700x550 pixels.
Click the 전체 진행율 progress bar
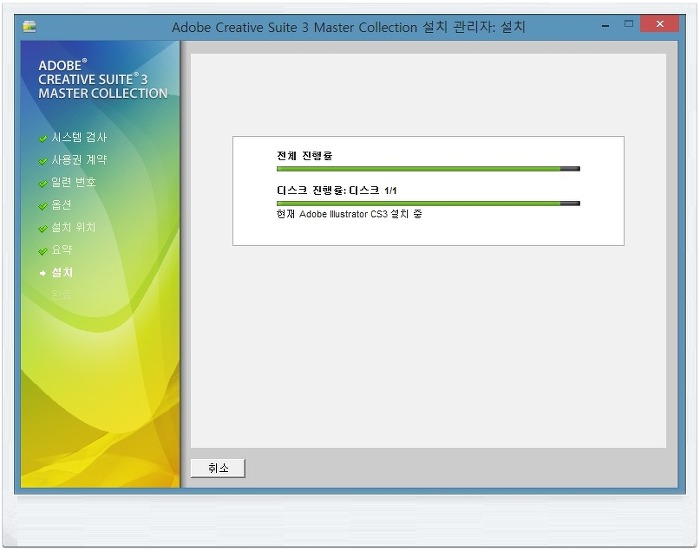(428, 169)
